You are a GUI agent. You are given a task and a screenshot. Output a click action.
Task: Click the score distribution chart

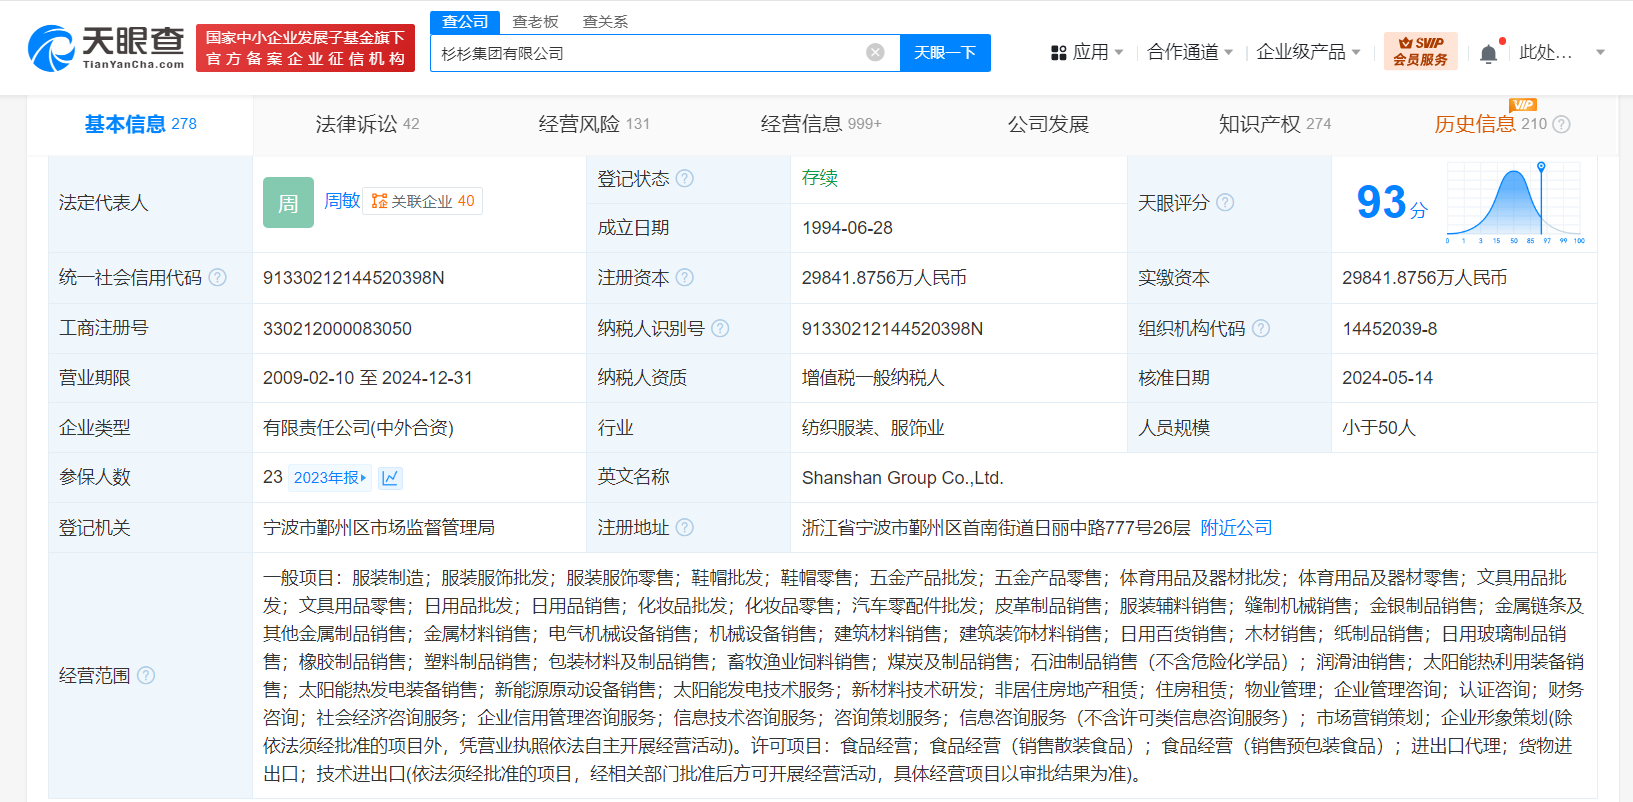pos(1515,203)
